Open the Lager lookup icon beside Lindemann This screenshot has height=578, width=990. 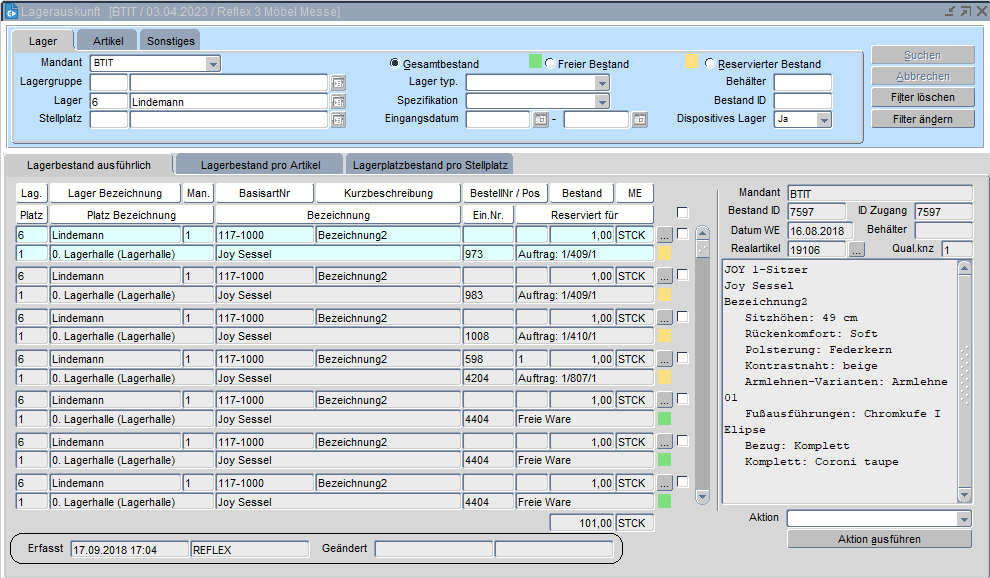(338, 102)
